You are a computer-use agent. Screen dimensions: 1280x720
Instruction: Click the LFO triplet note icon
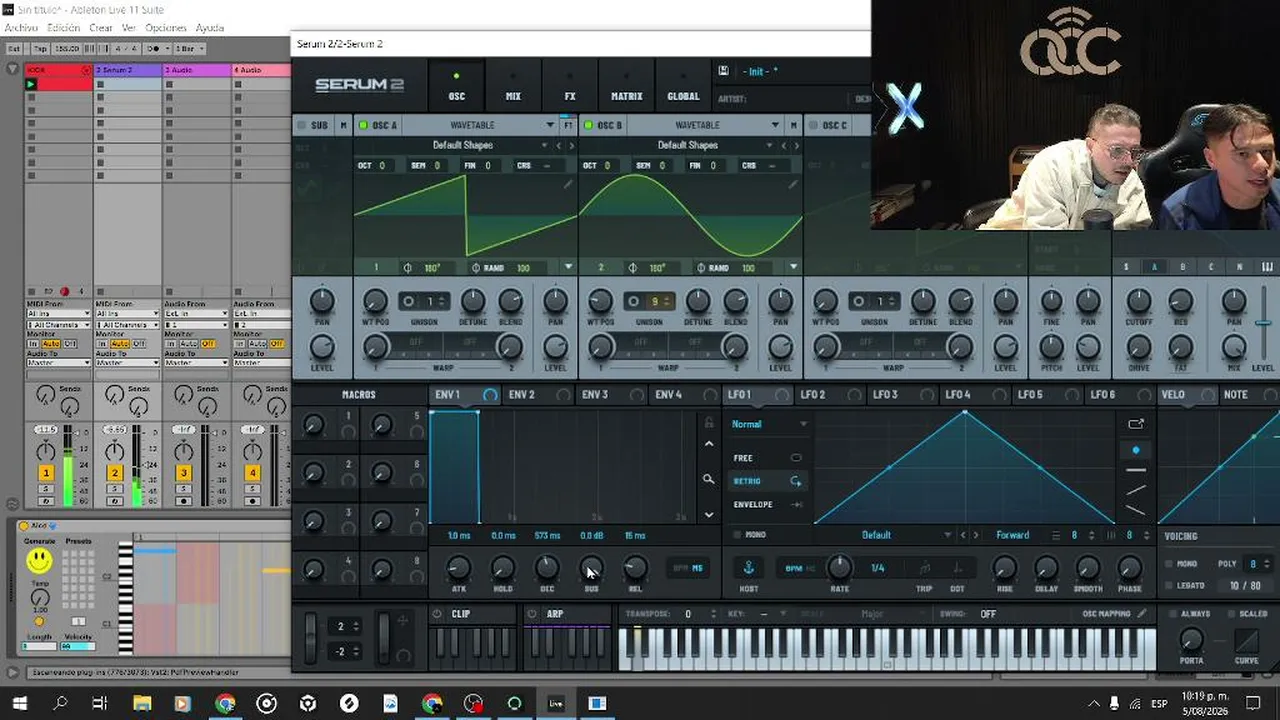(x=924, y=568)
